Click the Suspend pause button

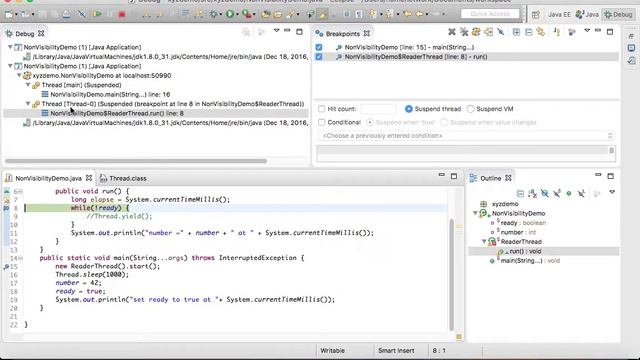tap(110, 14)
